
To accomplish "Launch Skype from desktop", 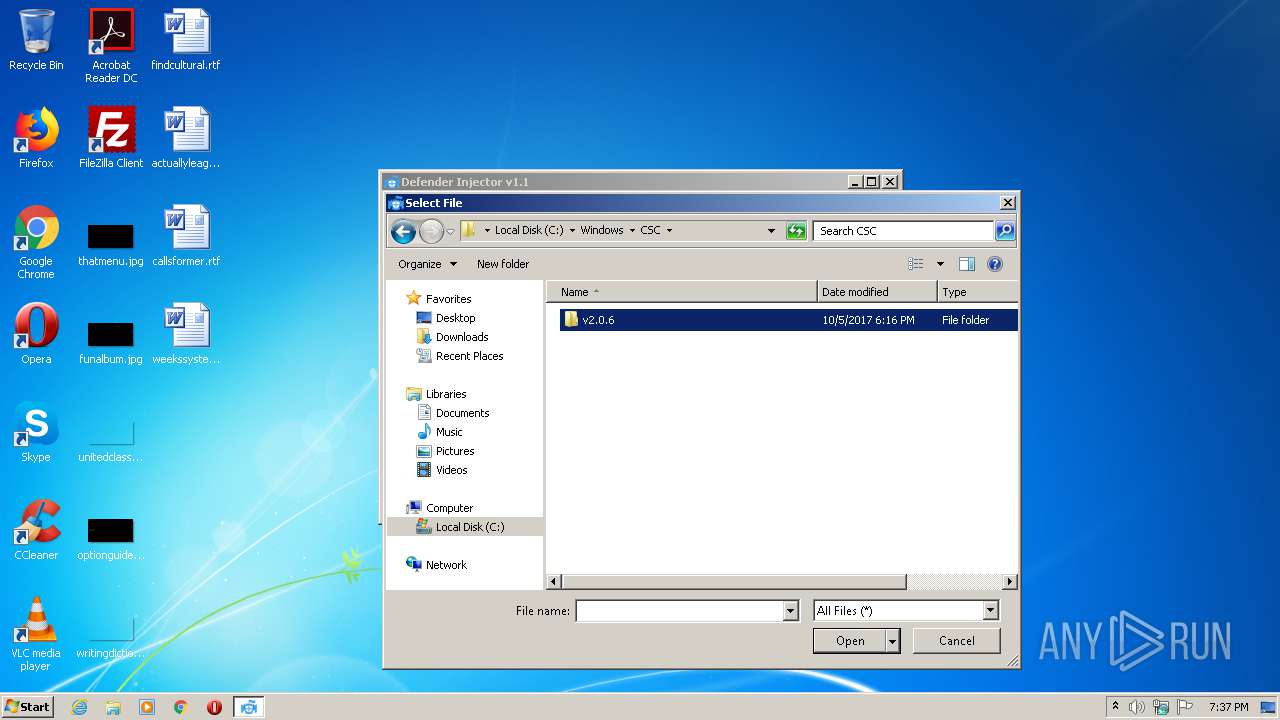I will [x=36, y=432].
